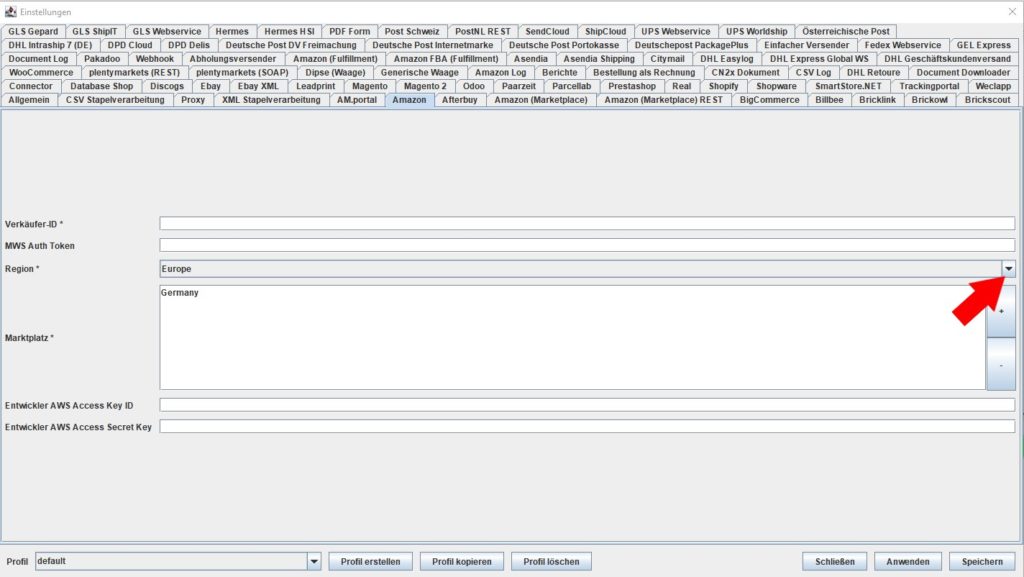Click the Profil kopieren button

click(462, 561)
